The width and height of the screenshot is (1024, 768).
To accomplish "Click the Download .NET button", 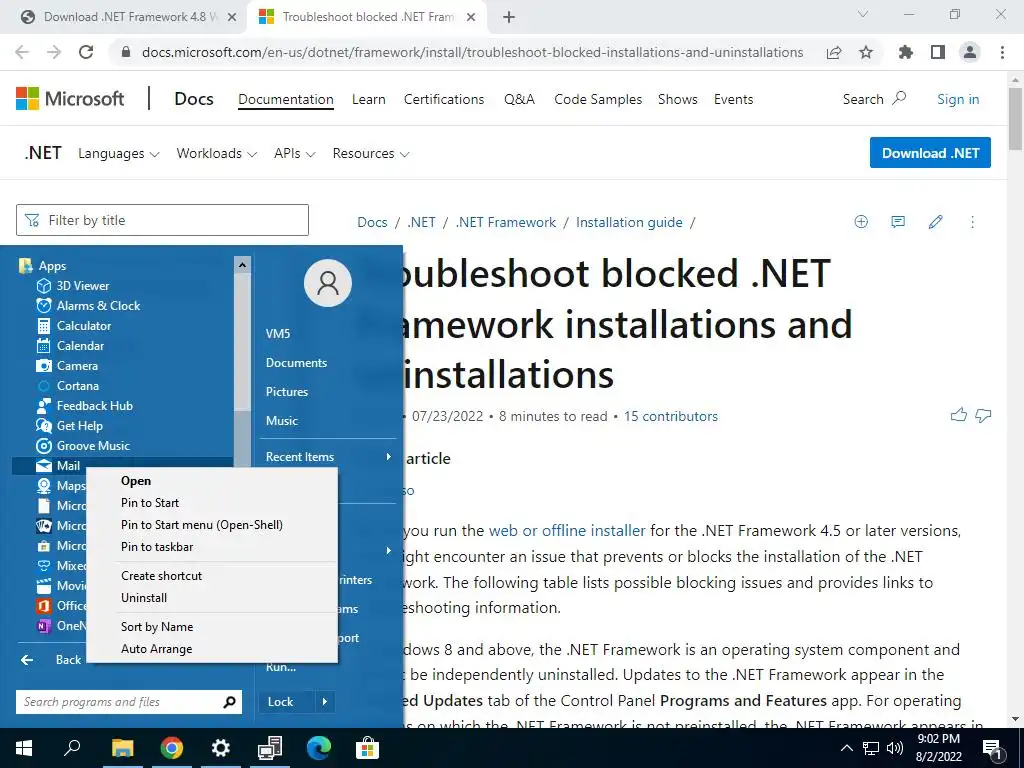I will pyautogui.click(x=930, y=153).
